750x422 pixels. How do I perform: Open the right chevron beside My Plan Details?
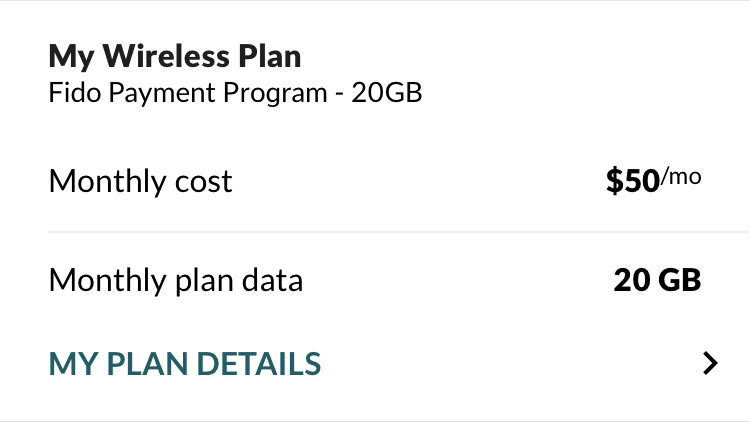pyautogui.click(x=710, y=363)
